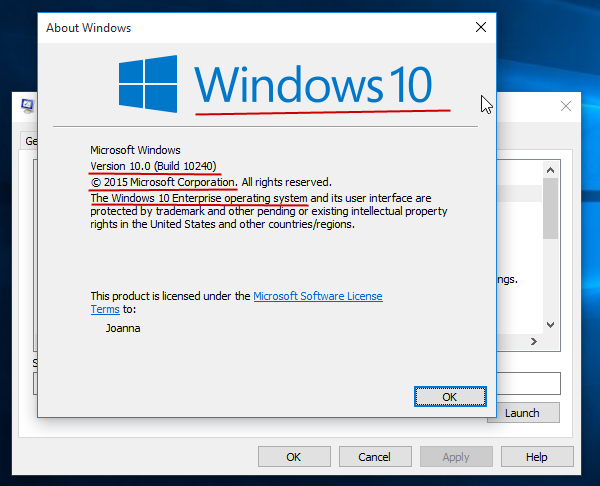Click the 'Microsoft Windows' text line
The height and width of the screenshot is (486, 600).
click(135, 150)
